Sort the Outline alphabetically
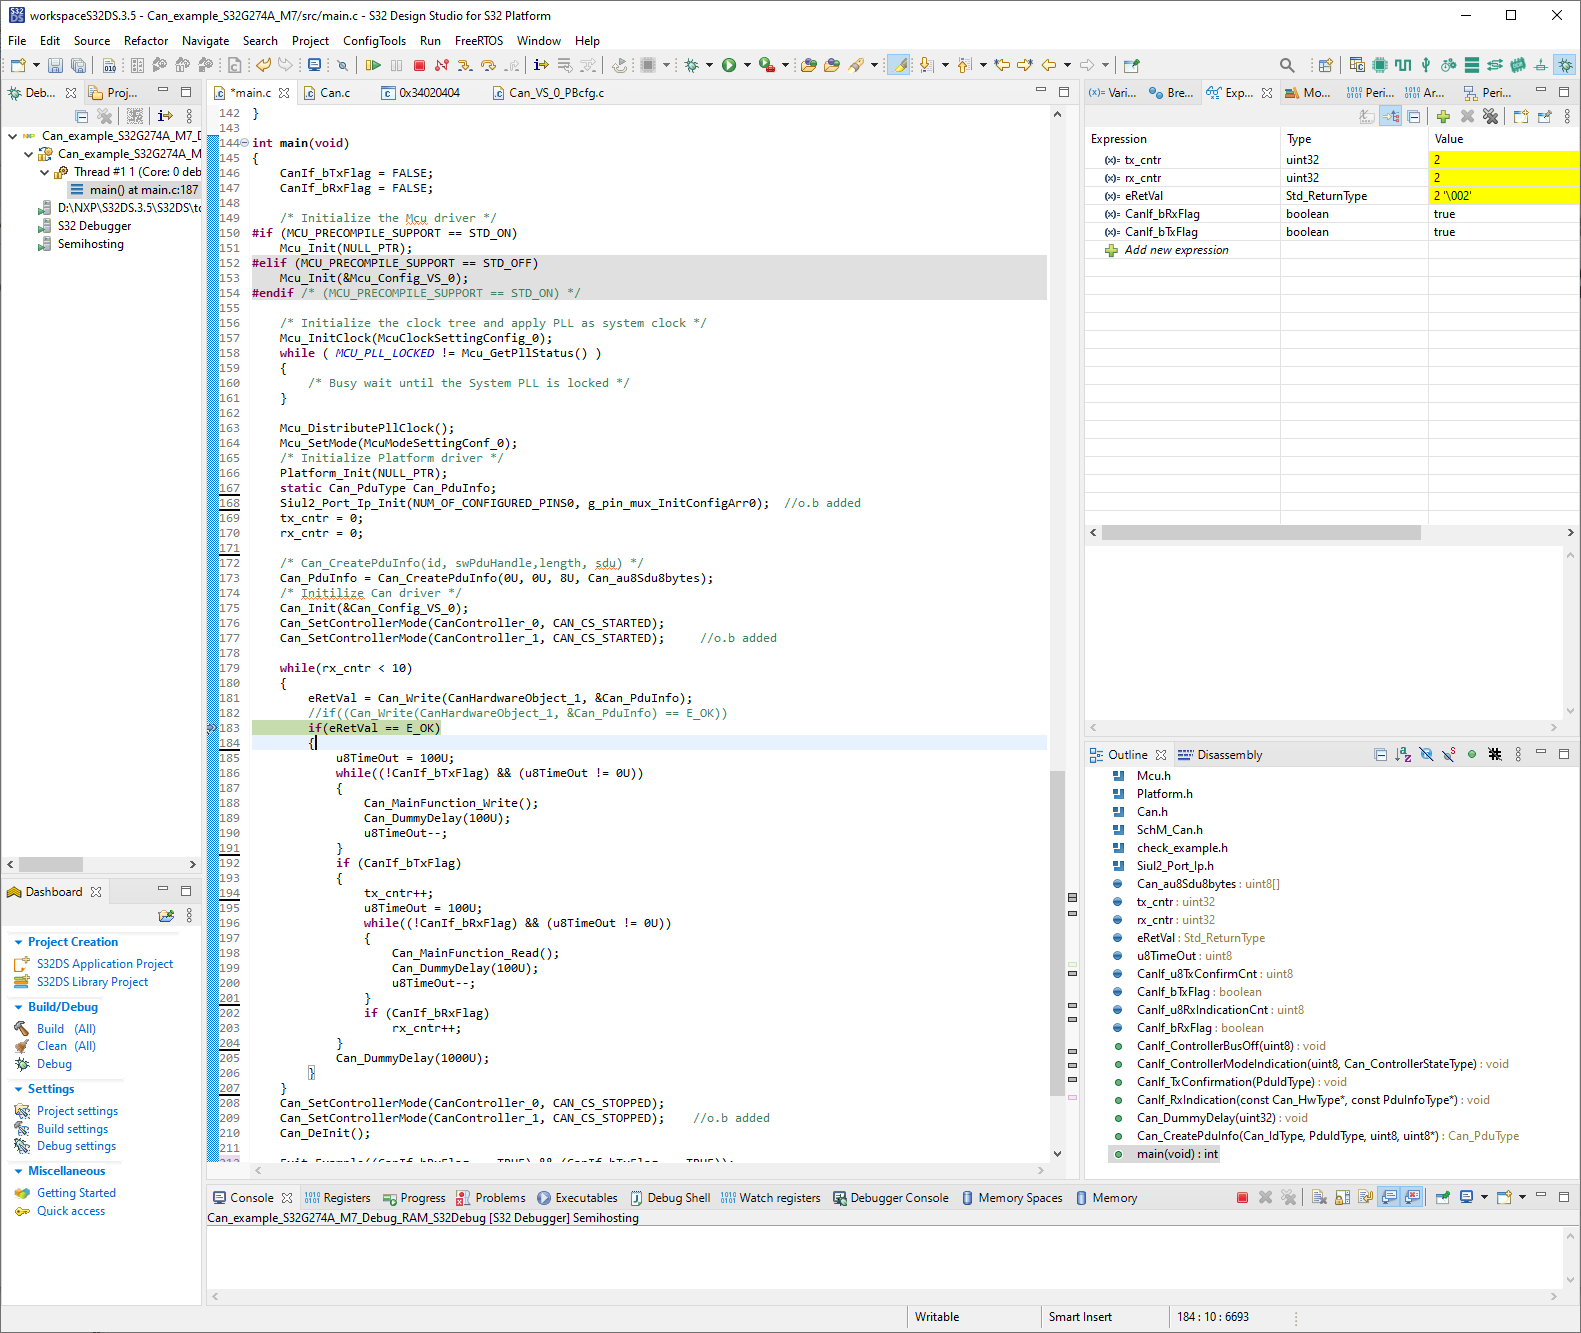This screenshot has height=1333, width=1581. click(x=1403, y=755)
